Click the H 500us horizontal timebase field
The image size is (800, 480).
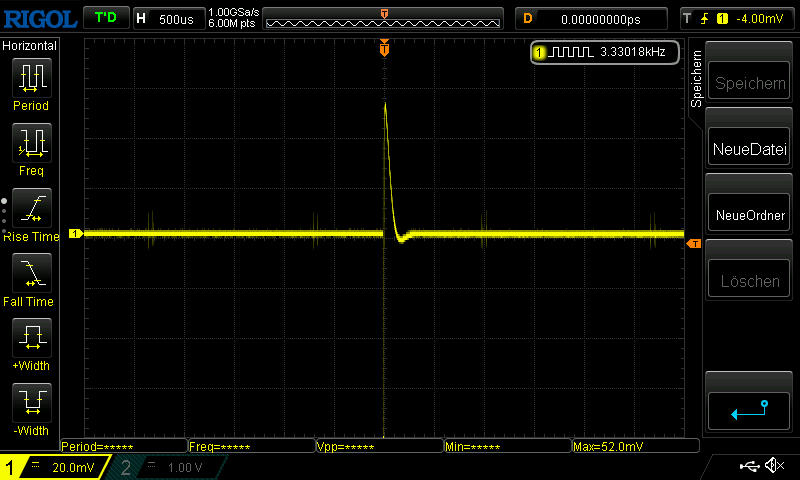point(169,19)
